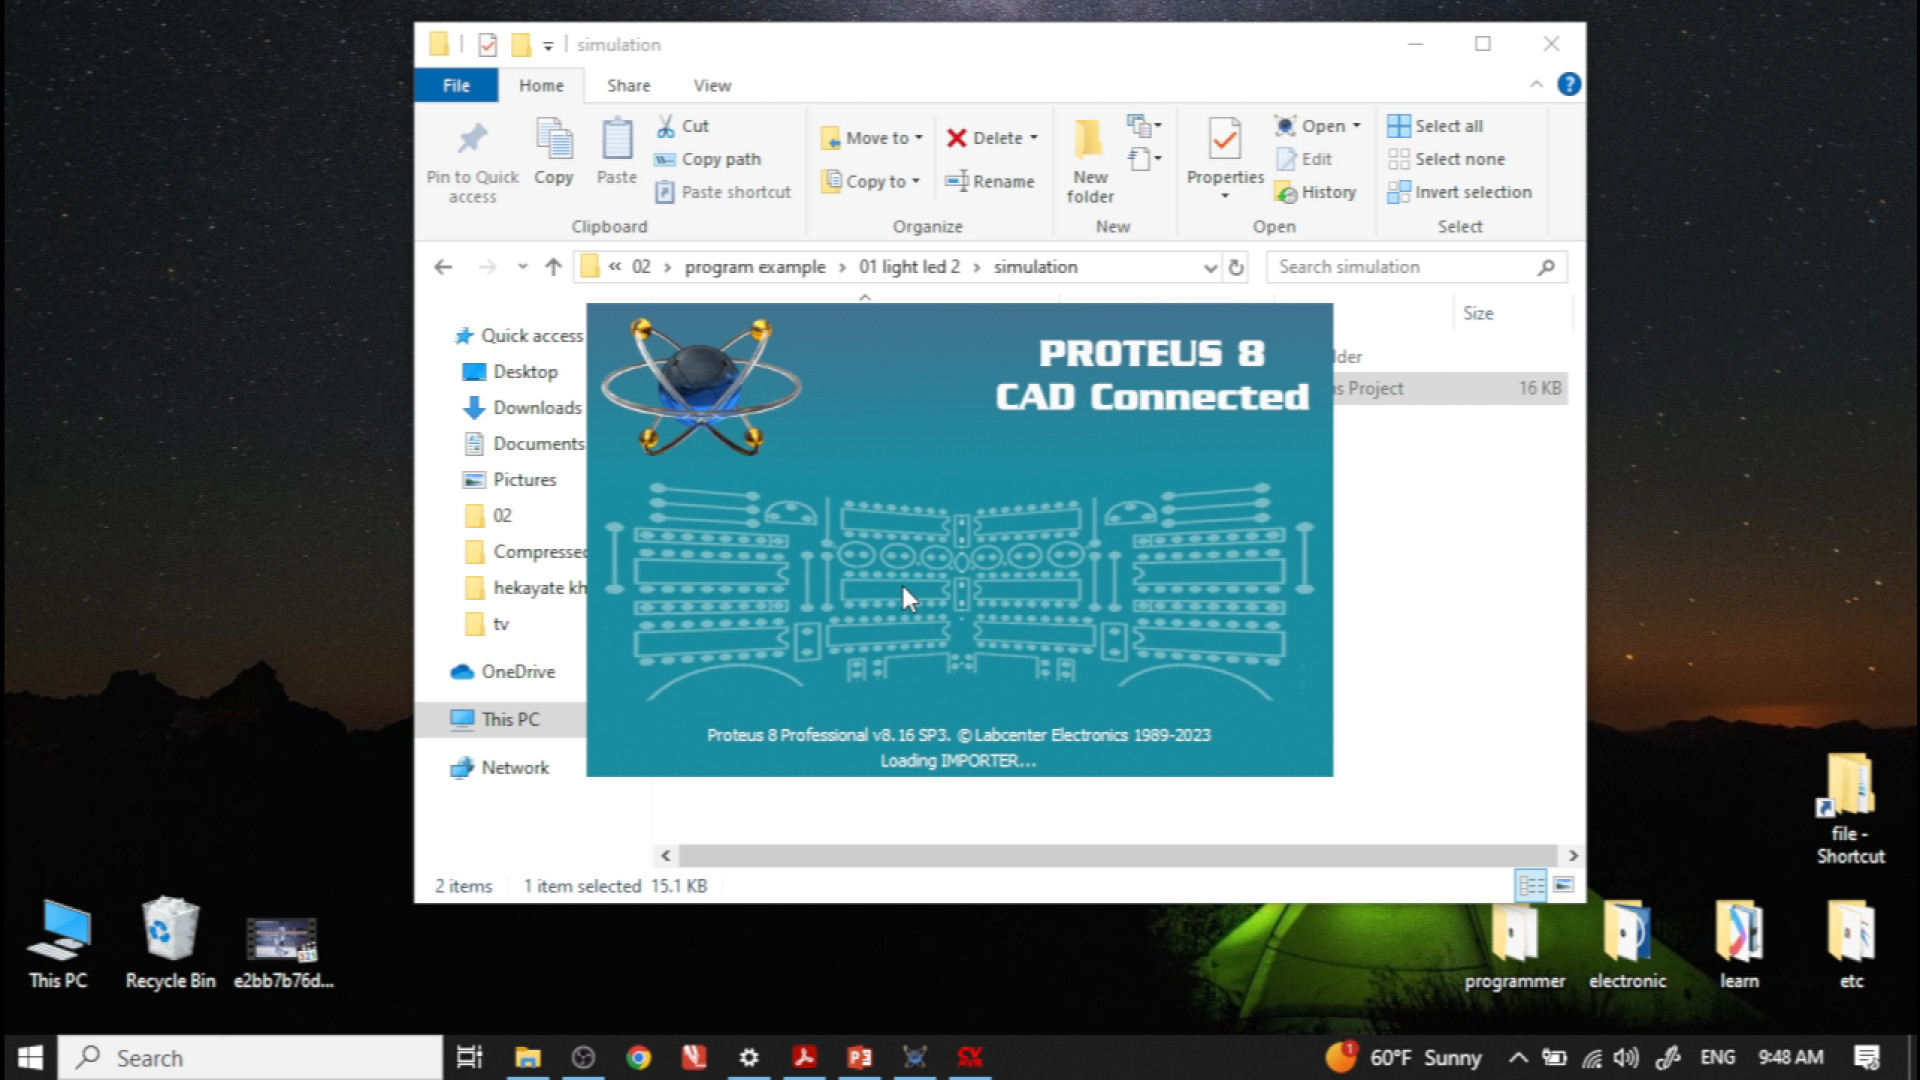Screen dimensions: 1920x1080
Task: Select Desktop in navigation pane
Action: point(510,372)
